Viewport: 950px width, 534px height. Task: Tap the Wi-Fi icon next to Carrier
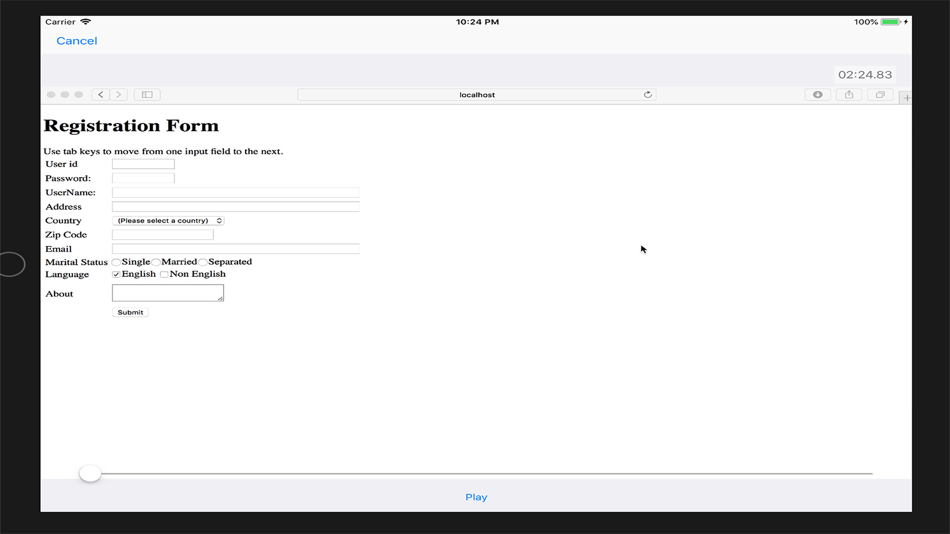[x=86, y=22]
